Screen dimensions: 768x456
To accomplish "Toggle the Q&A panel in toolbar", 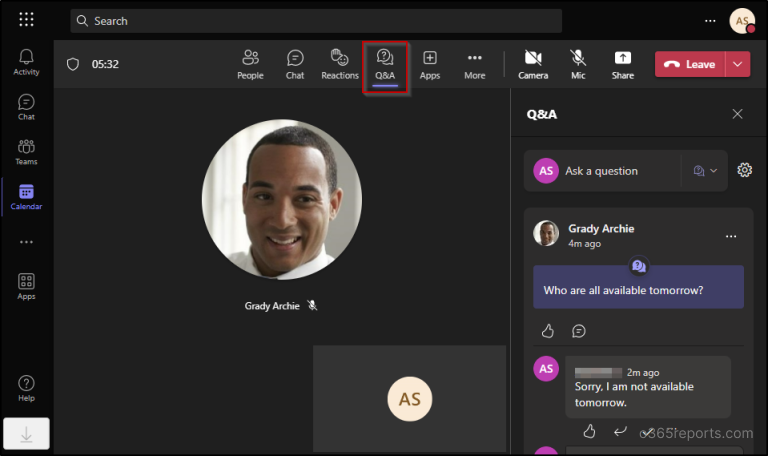I will [x=385, y=65].
